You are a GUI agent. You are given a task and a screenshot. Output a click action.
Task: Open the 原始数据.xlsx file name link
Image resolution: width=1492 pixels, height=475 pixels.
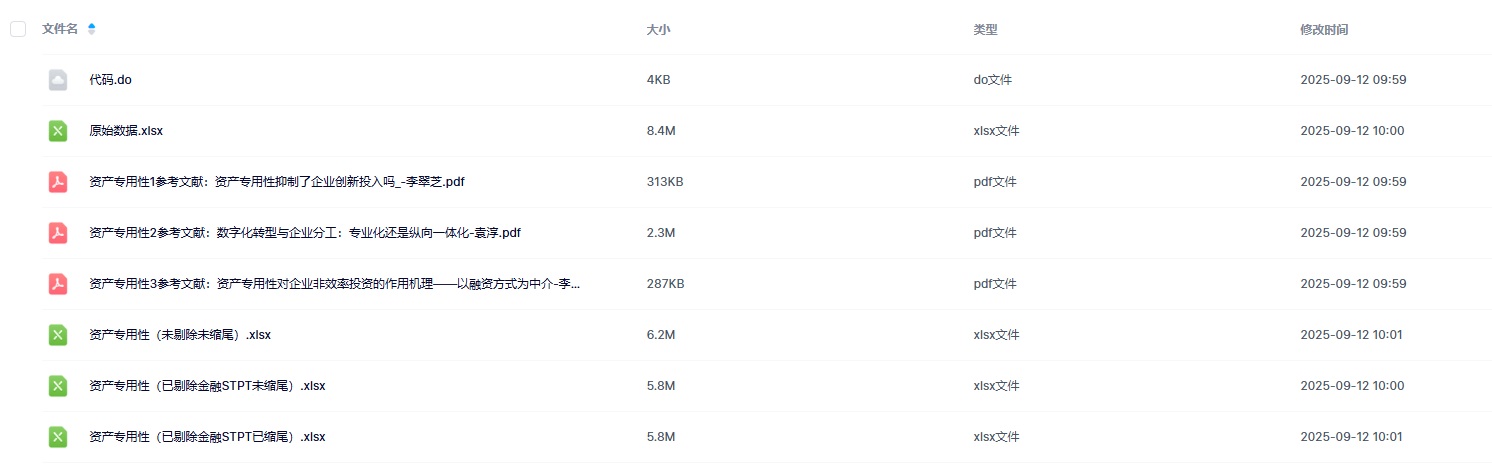(126, 131)
